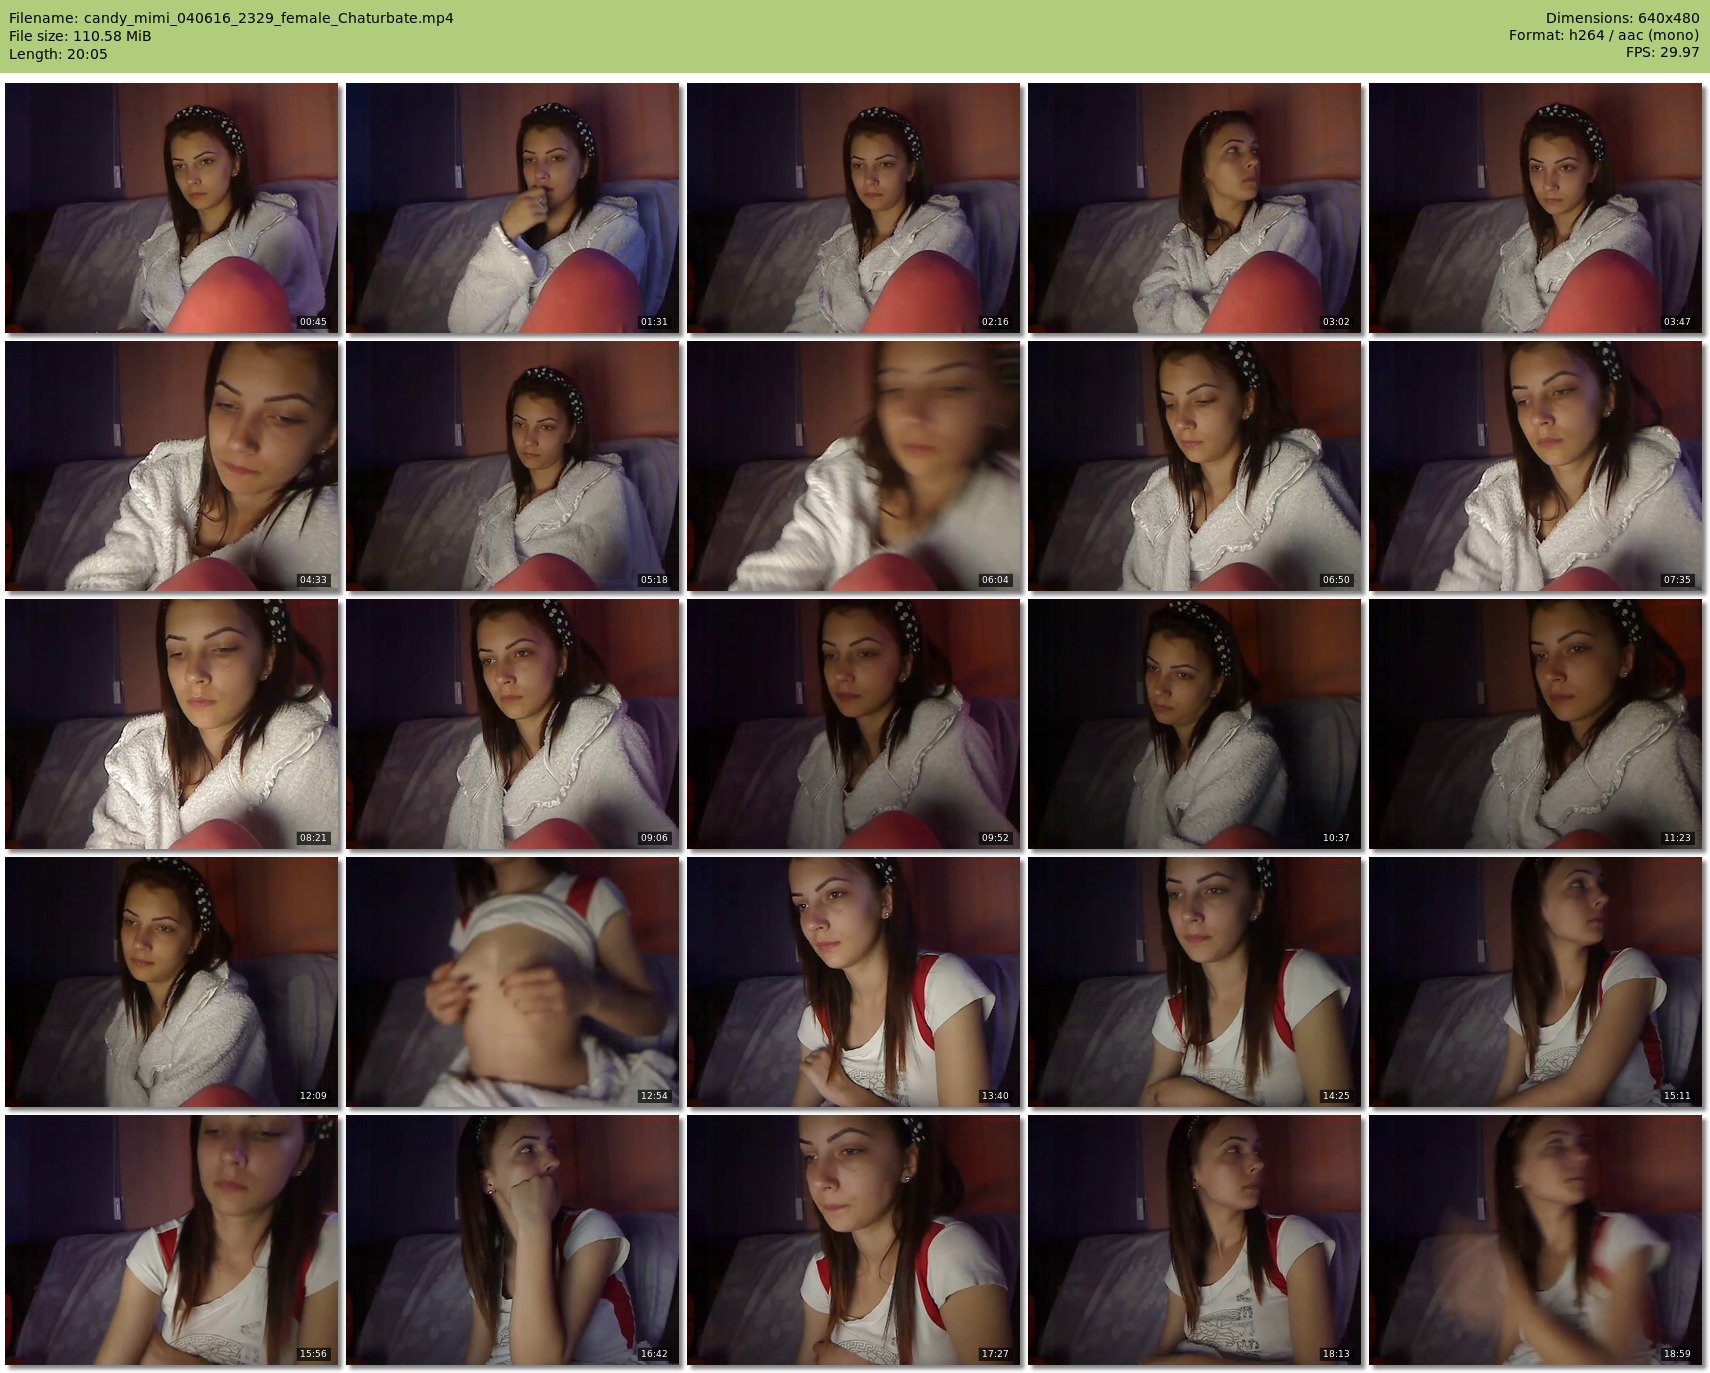Click the Filename line in the header

click(231, 18)
